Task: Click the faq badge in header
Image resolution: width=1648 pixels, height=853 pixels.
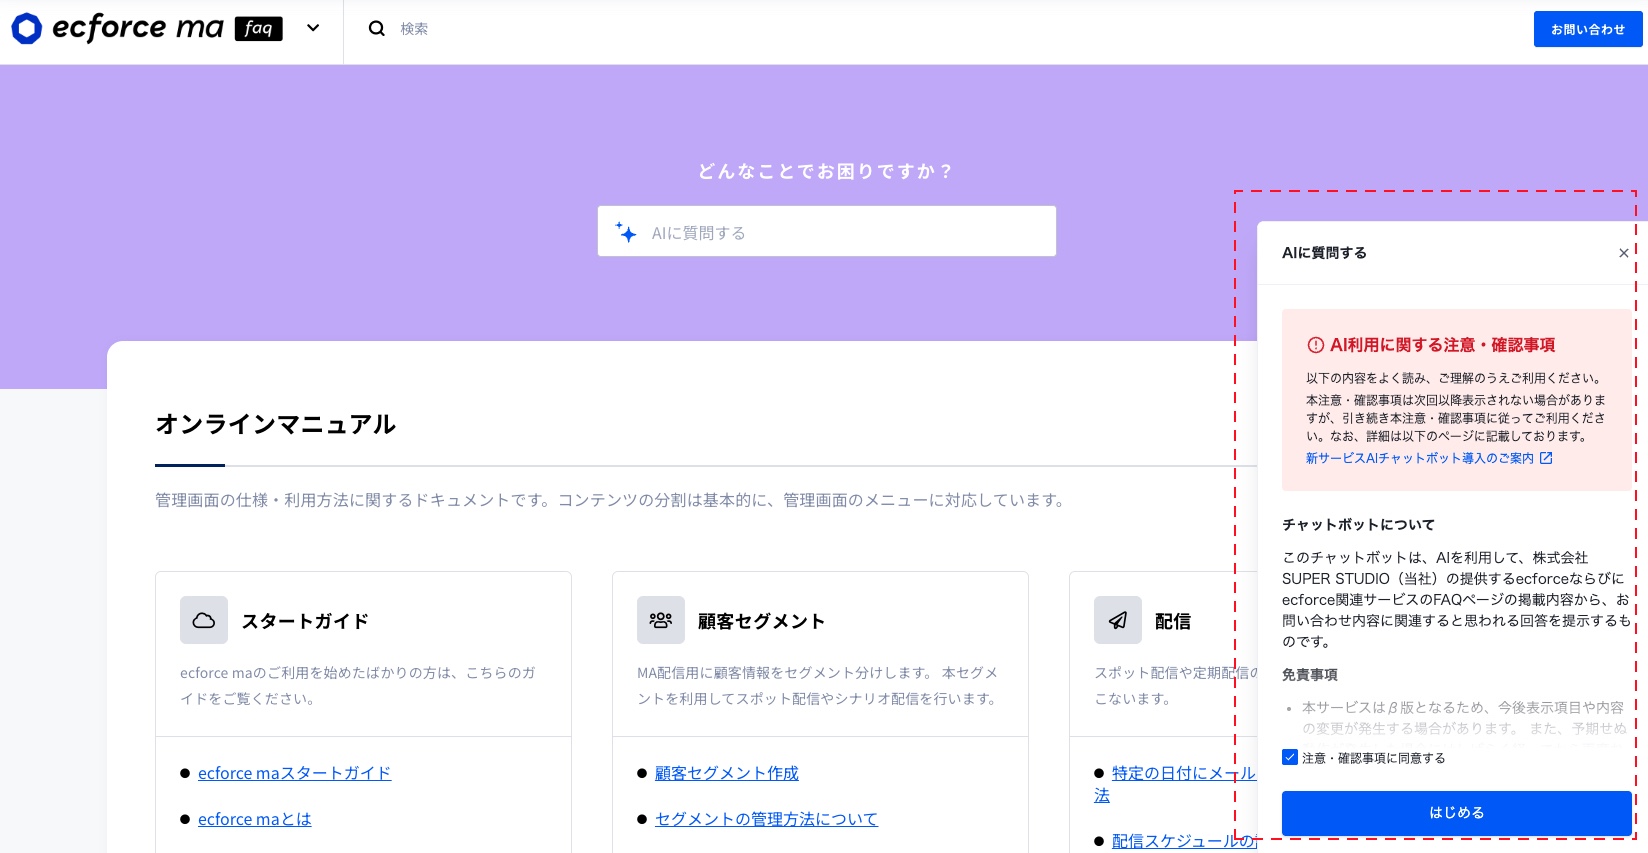Action: click(x=259, y=29)
